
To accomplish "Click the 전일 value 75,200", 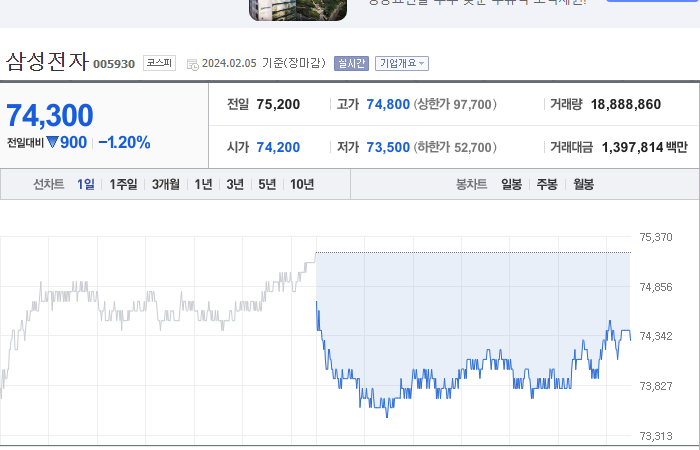I will (x=278, y=104).
